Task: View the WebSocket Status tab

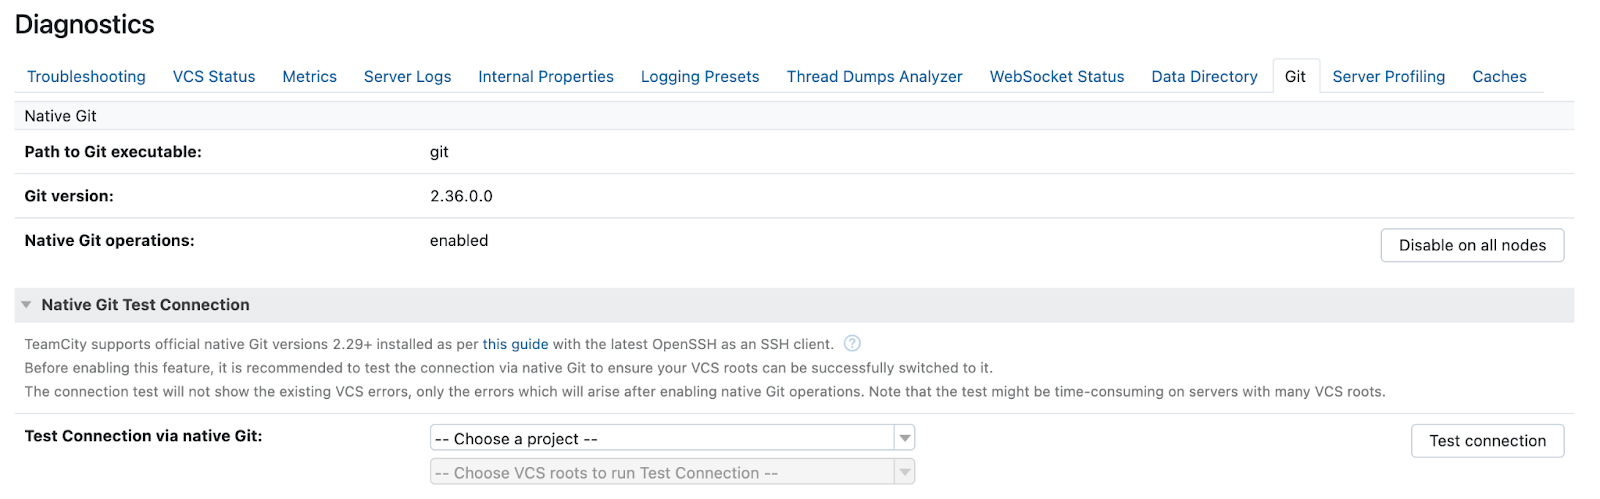Action: 1057,76
